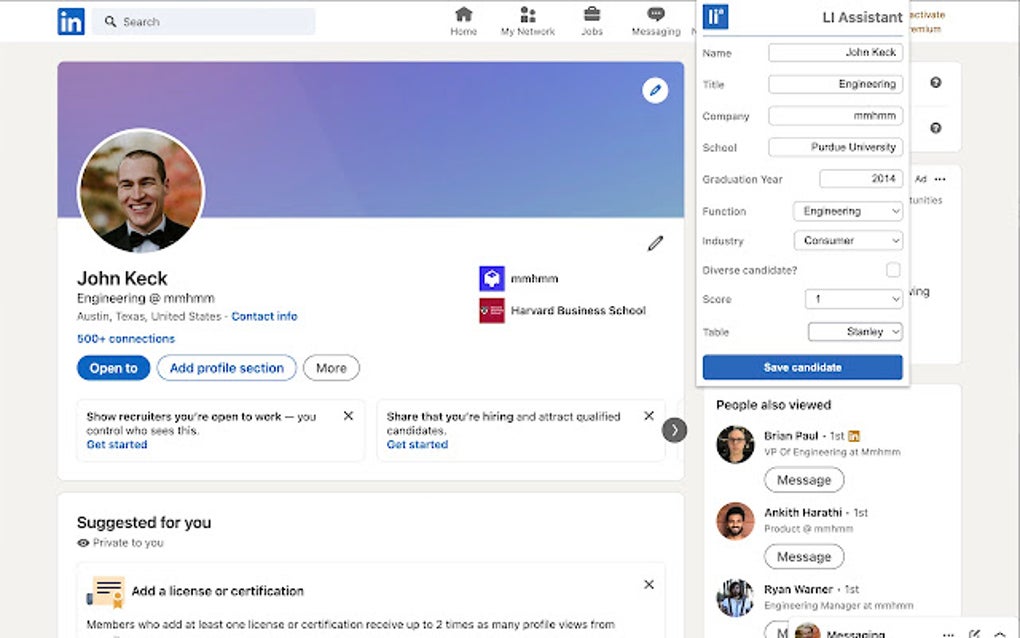
Task: Select the Home navigation item
Action: click(463, 16)
